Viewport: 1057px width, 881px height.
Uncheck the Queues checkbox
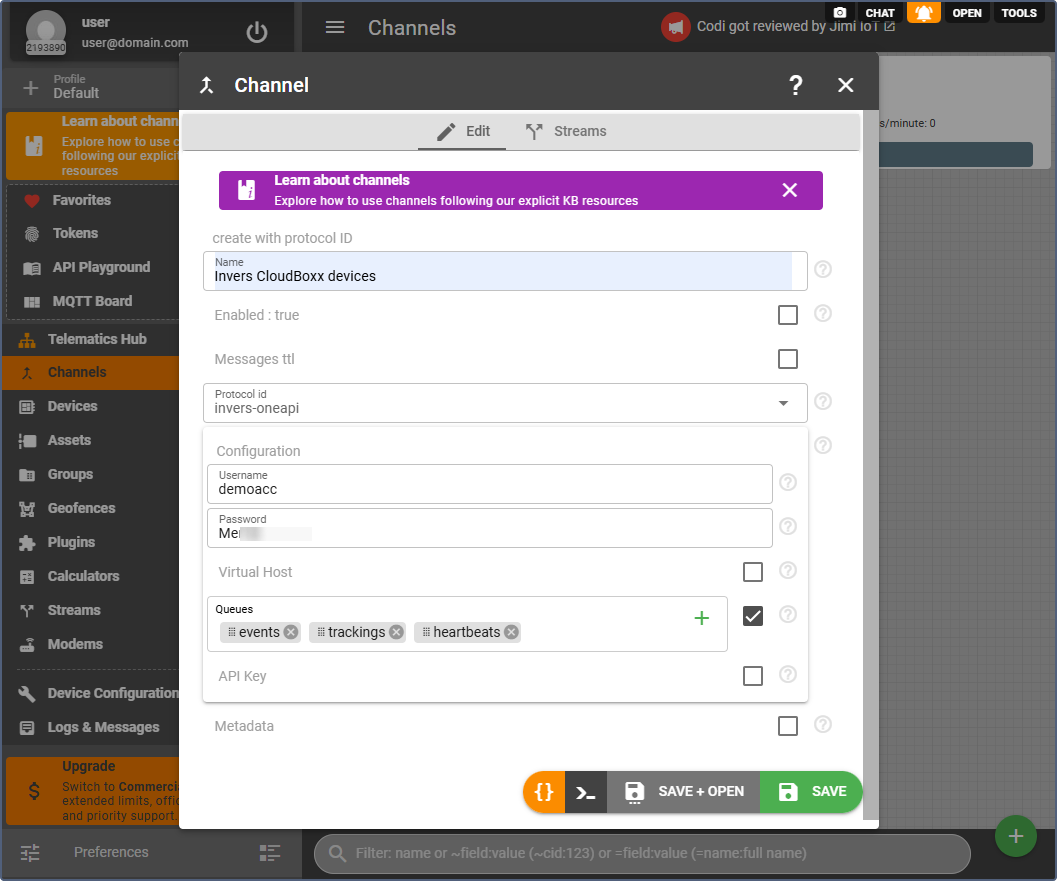[x=753, y=616]
